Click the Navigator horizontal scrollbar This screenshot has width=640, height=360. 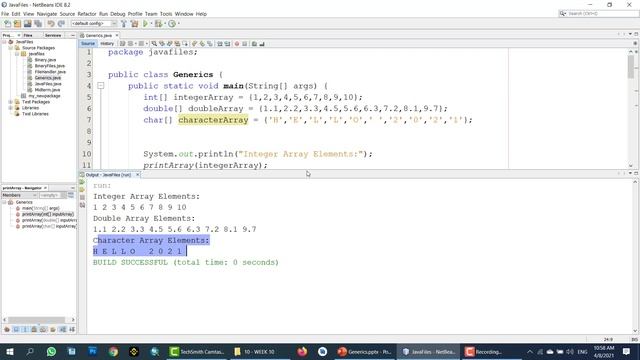click(37, 320)
